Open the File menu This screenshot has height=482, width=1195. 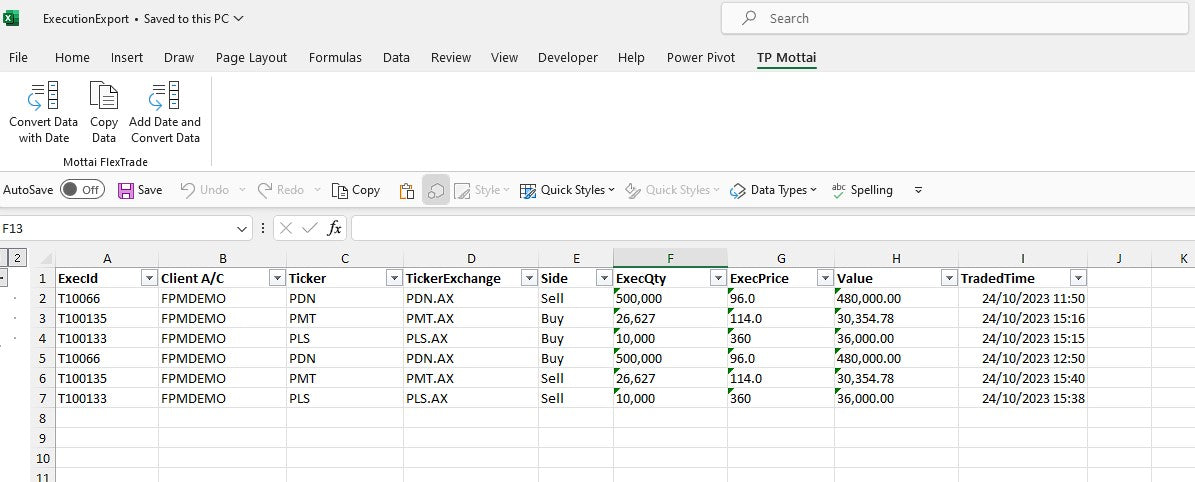pyautogui.click(x=18, y=57)
